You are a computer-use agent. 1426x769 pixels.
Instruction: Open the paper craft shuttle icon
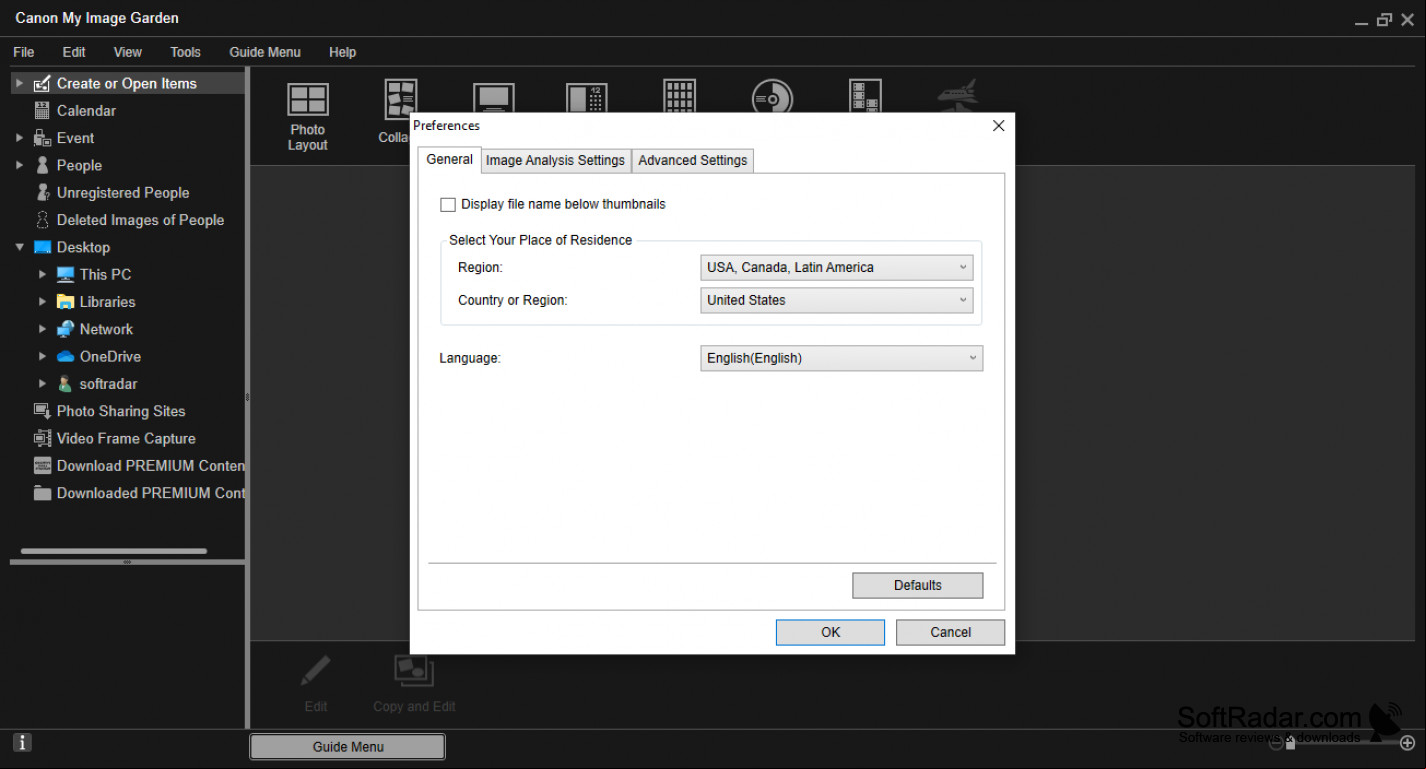pos(957,95)
